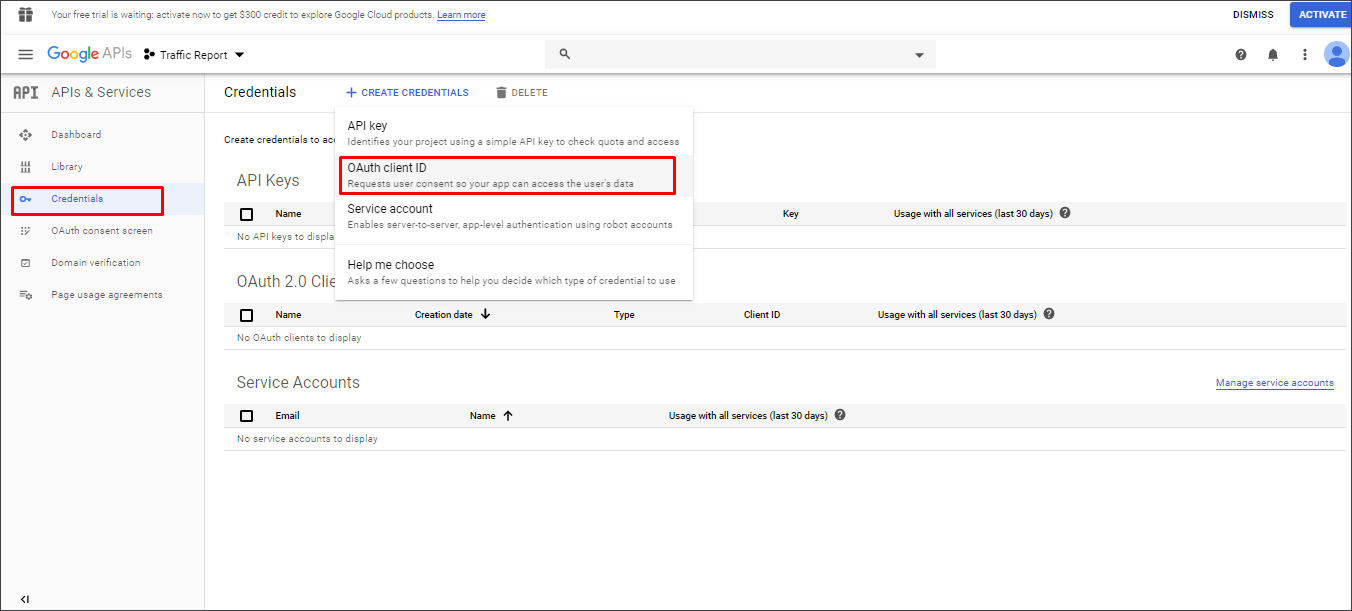Viewport: 1352px width, 611px height.
Task: Collapse the sidebar with the arrow icon
Action: (25, 599)
